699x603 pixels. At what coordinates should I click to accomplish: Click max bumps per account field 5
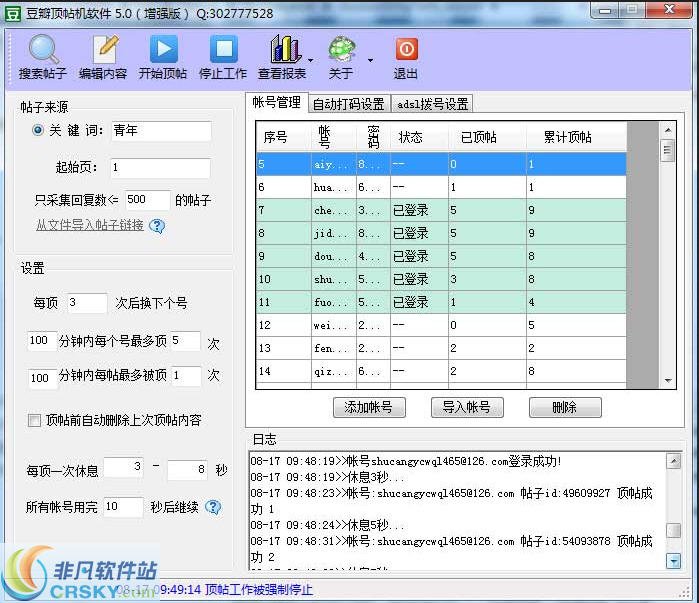click(x=185, y=341)
